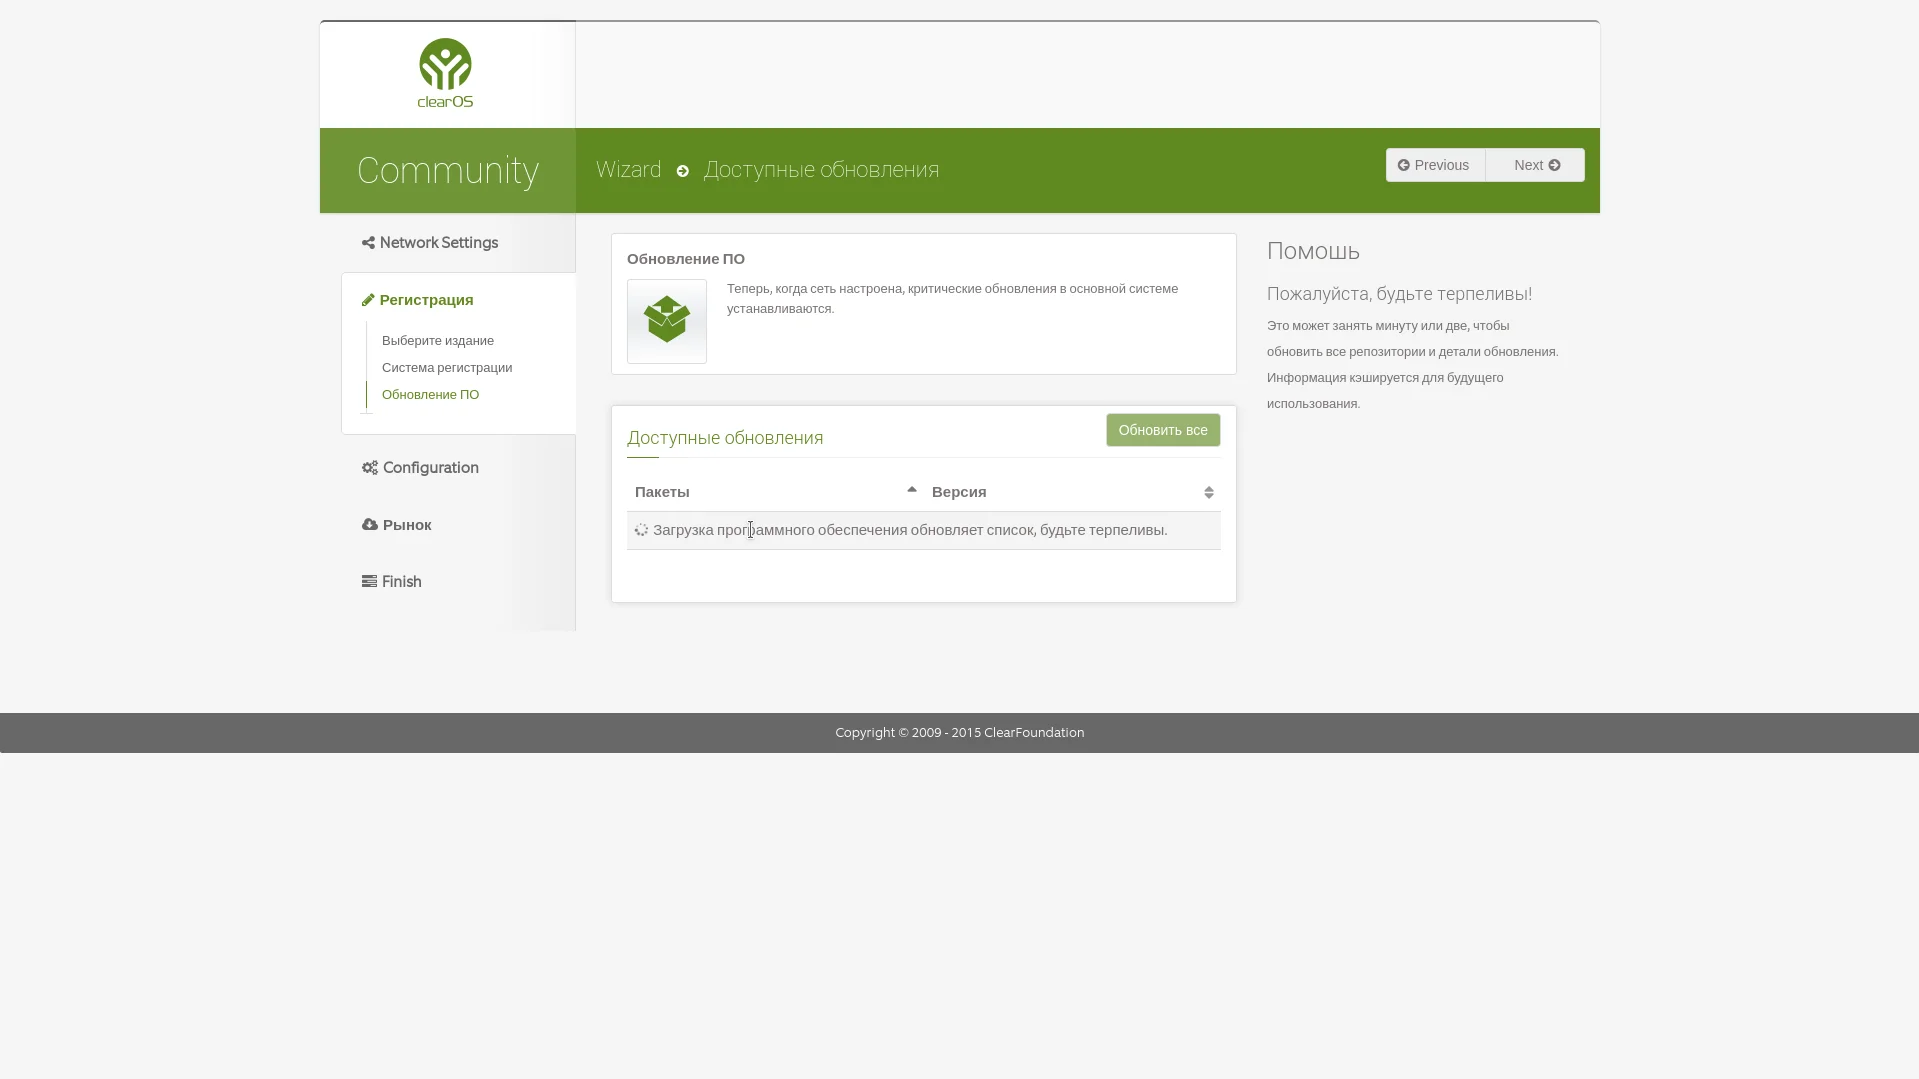Open the Регистрация wizard section

click(x=418, y=300)
